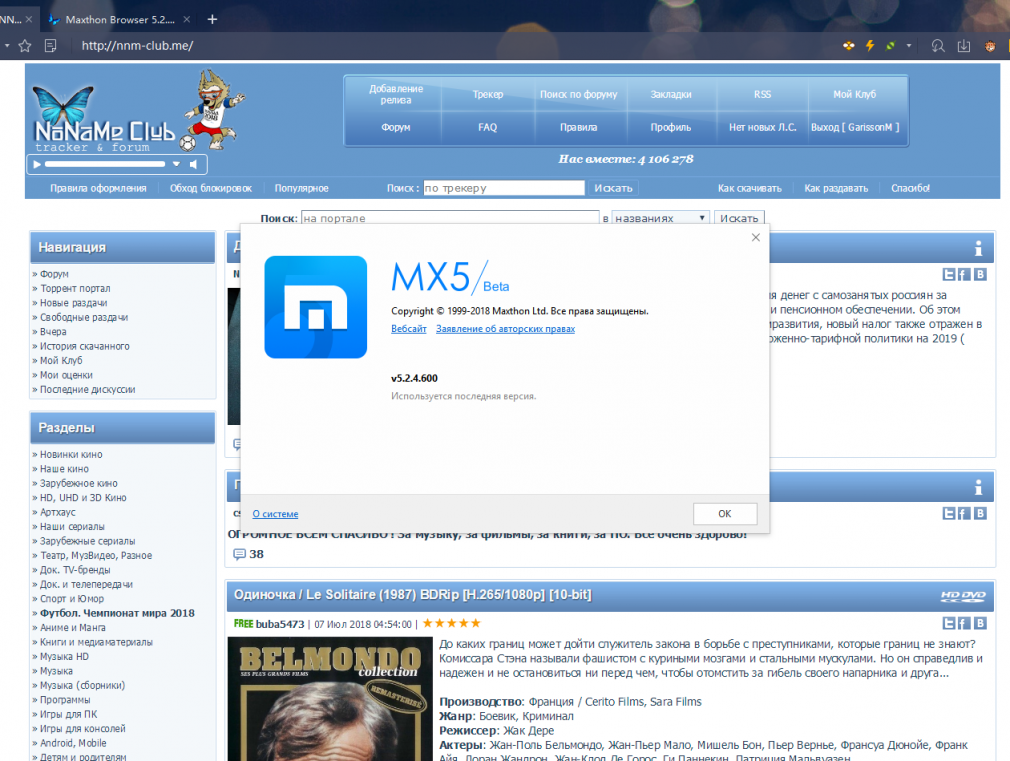Open the Как скачивать link
Screen dimensions: 1010x761
point(750,188)
